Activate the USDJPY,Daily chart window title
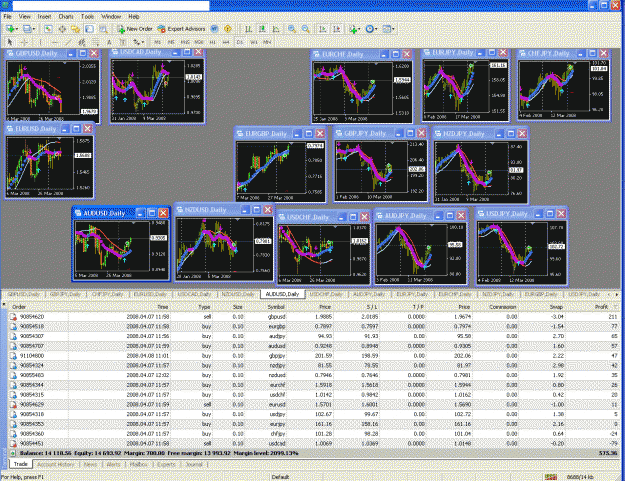Viewport: 625px width, 481px height. coord(507,214)
